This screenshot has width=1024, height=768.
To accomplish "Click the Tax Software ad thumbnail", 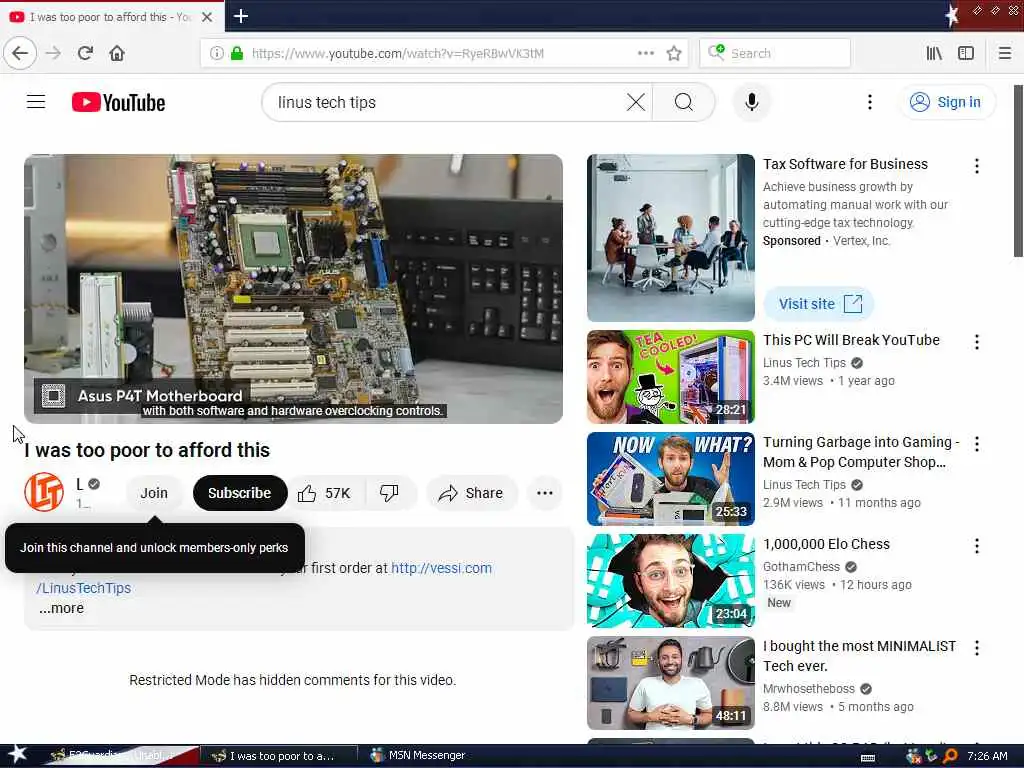I will 671,238.
